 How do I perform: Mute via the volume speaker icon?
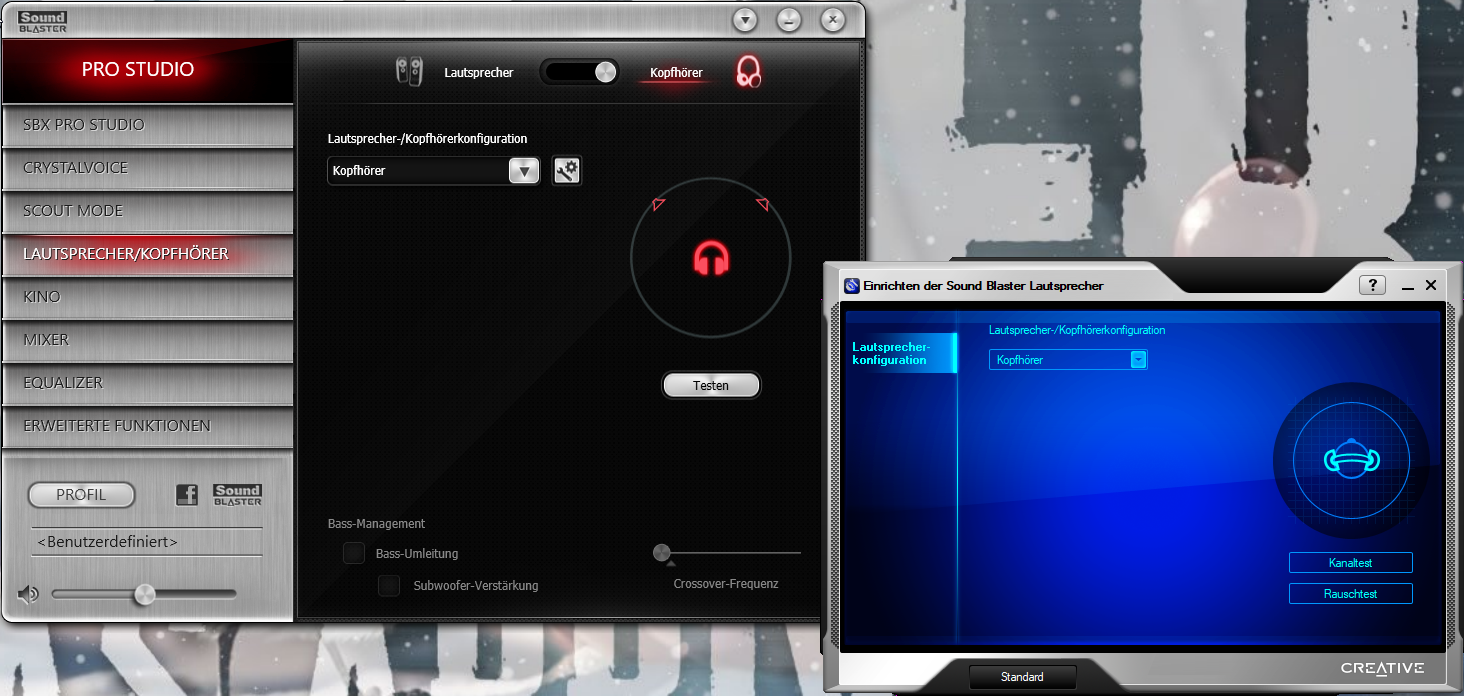28,595
